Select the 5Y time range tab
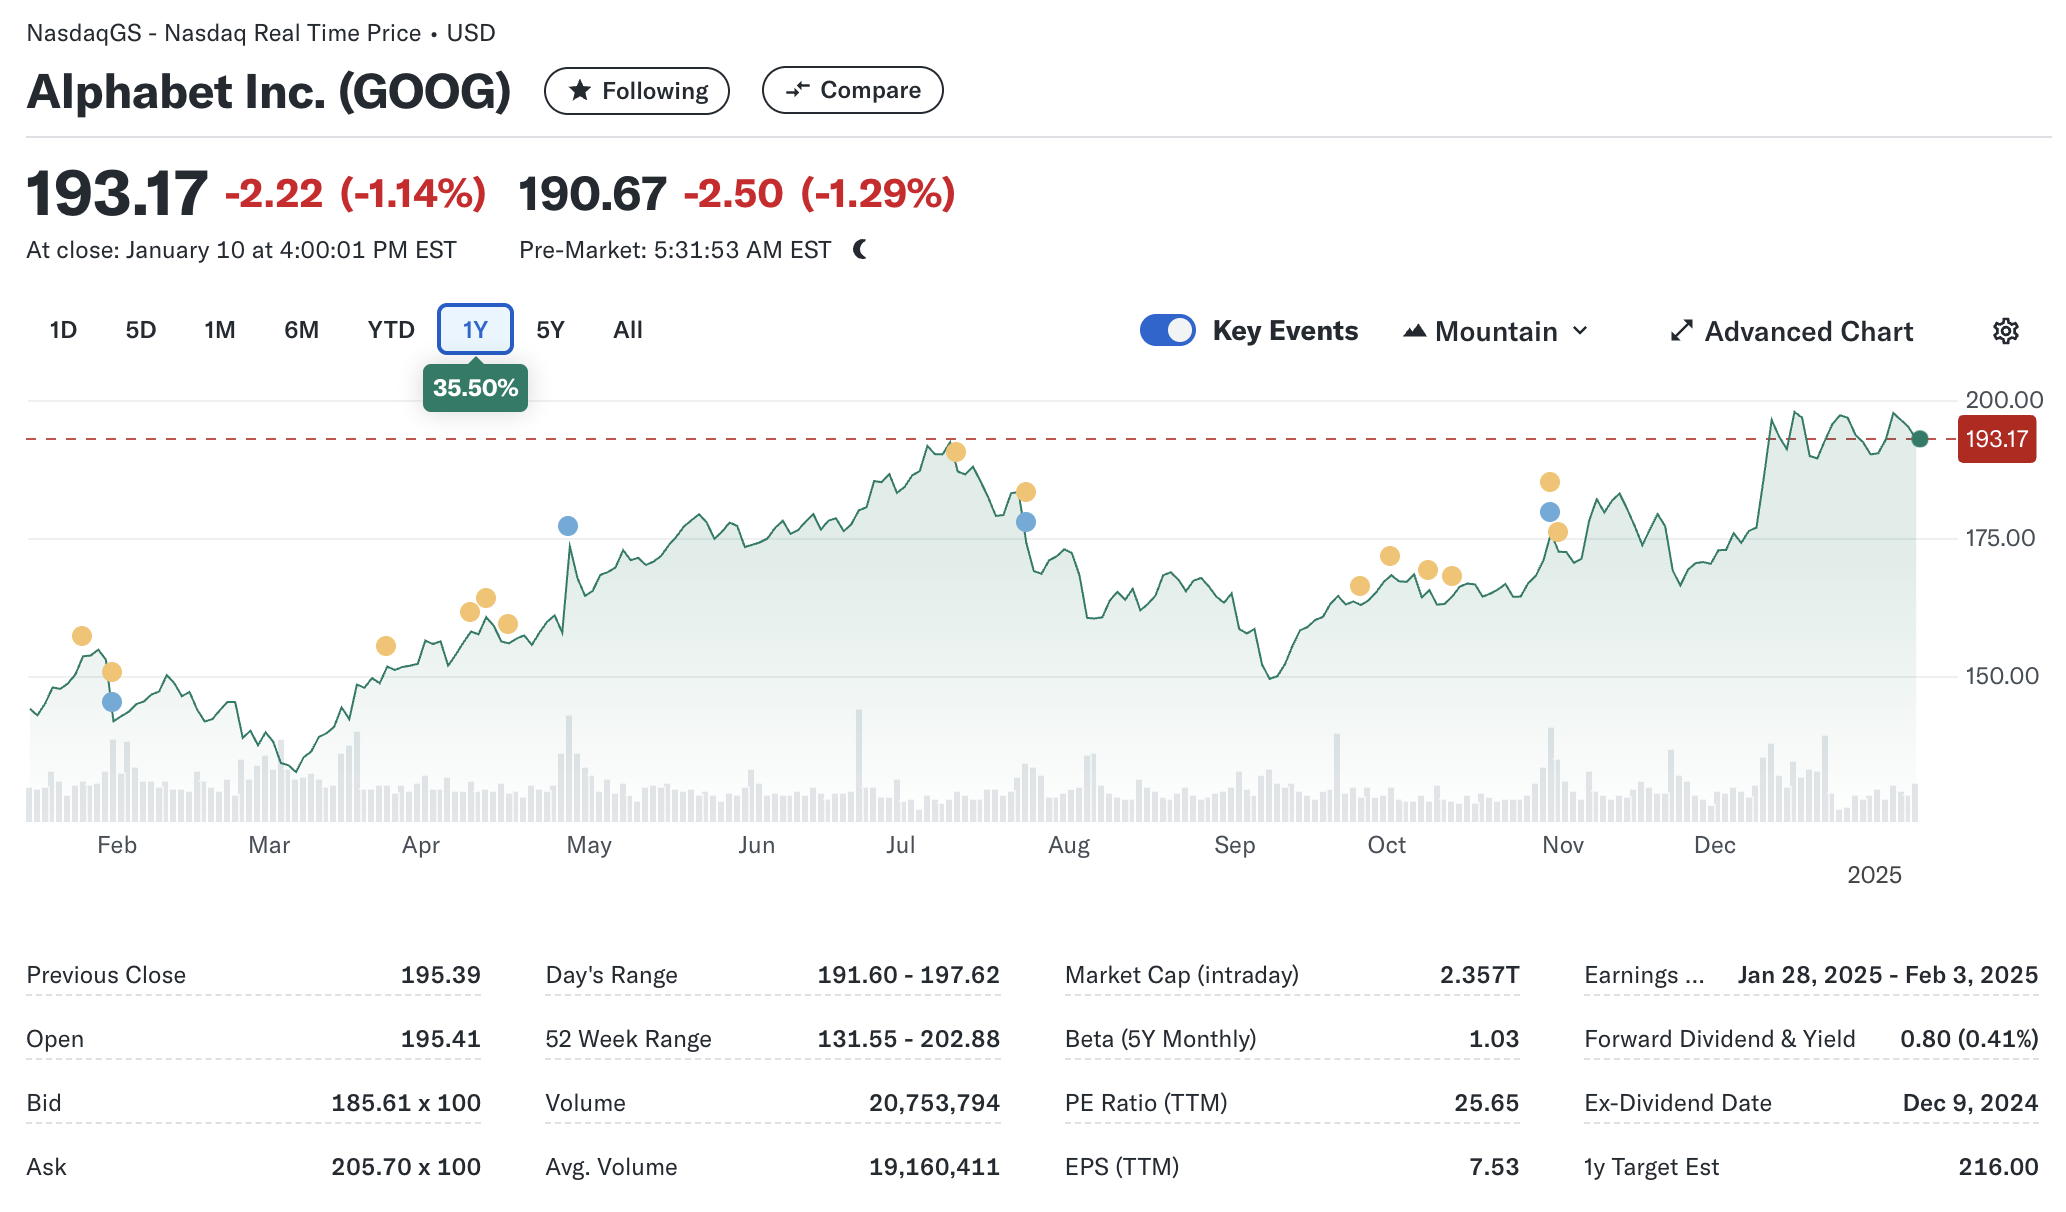 click(x=550, y=330)
